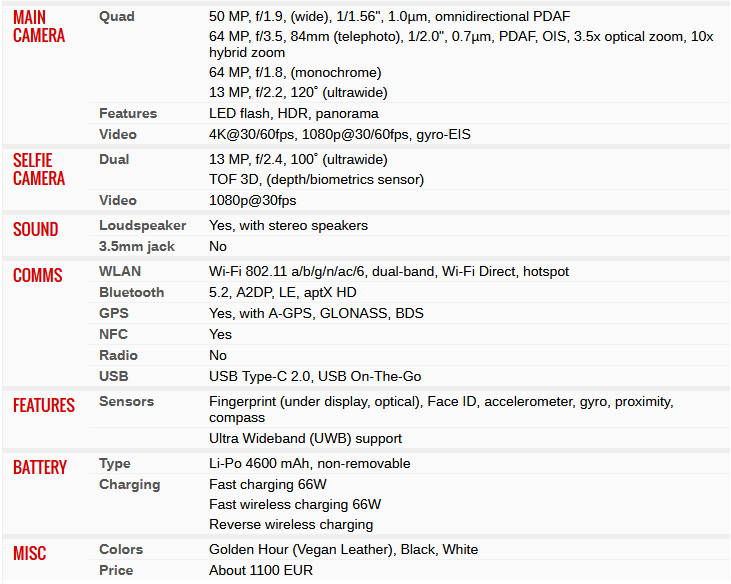Click the 3.5mm jack label
This screenshot has height=584, width=731.
135,247
